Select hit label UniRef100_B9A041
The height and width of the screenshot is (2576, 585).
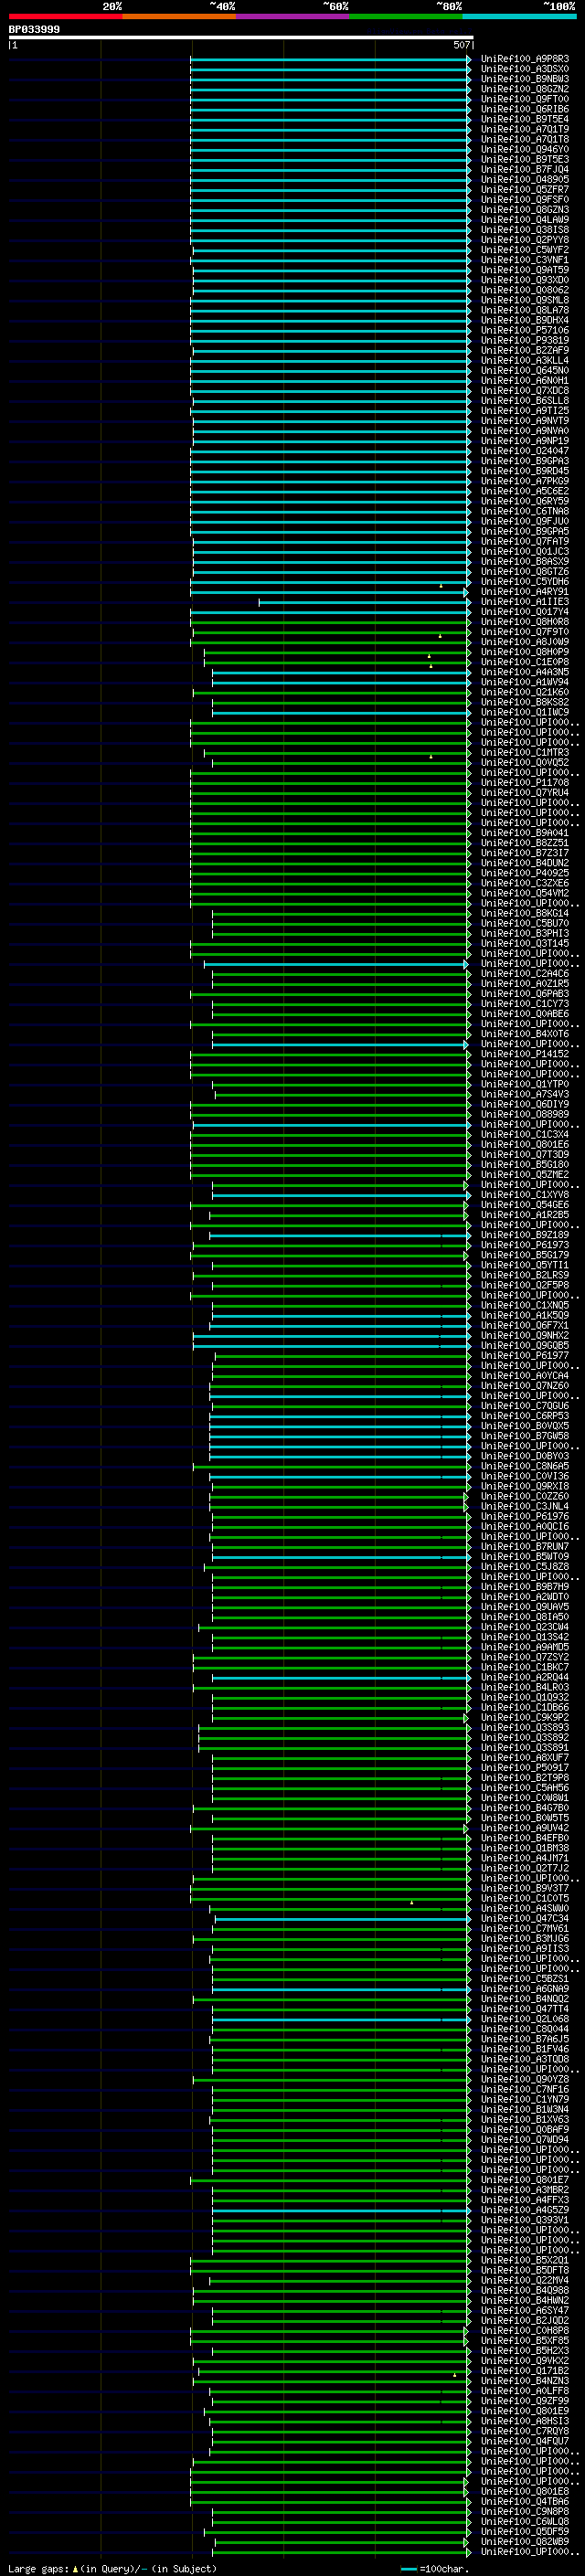pos(525,833)
